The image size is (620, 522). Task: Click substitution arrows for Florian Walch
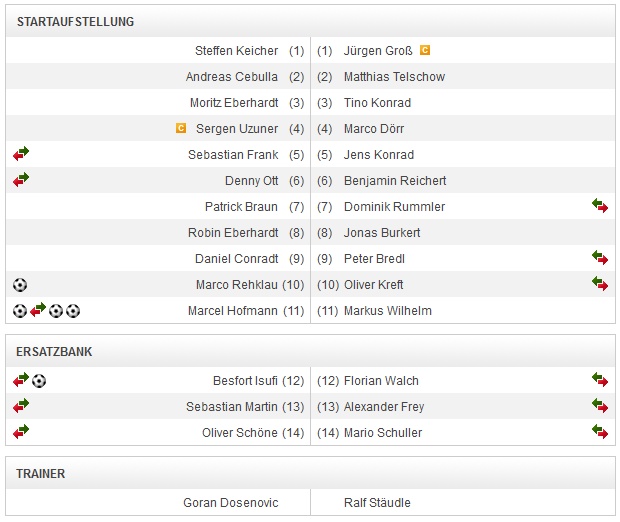[x=600, y=380]
